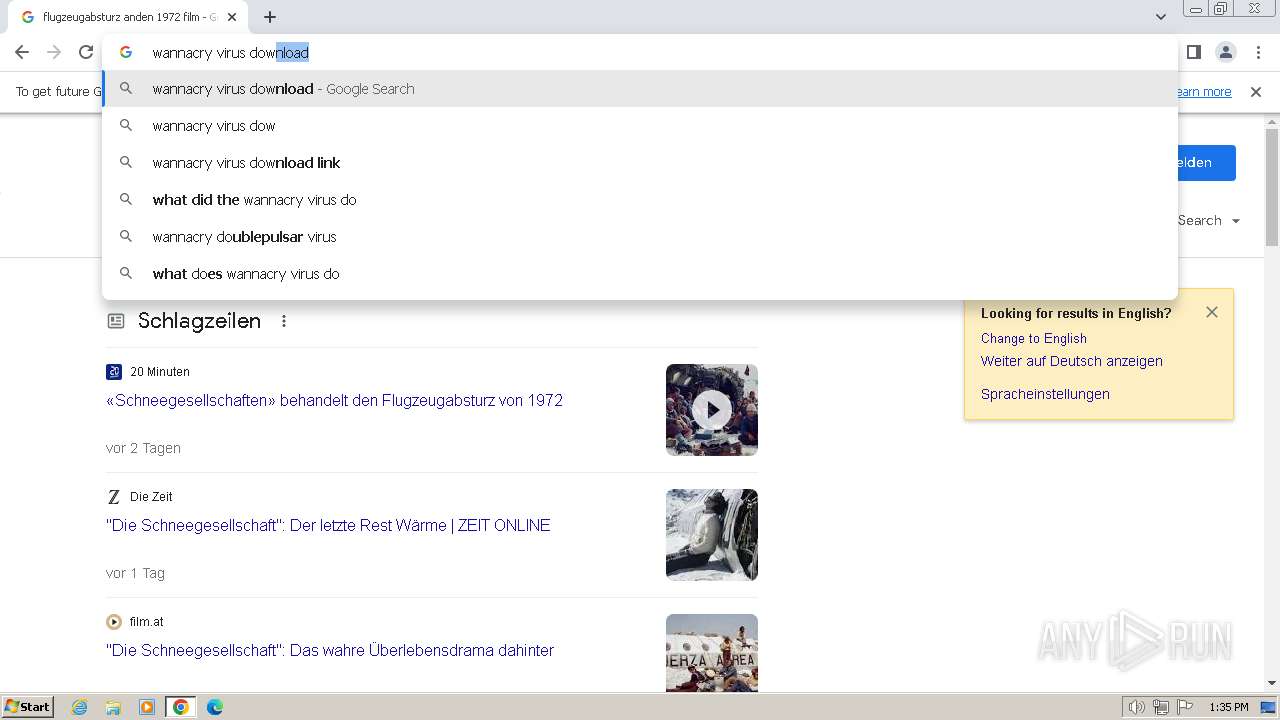Viewport: 1280px width, 720px height.
Task: Click the taskbar clock showing 1:35 PM
Action: pyautogui.click(x=1229, y=707)
